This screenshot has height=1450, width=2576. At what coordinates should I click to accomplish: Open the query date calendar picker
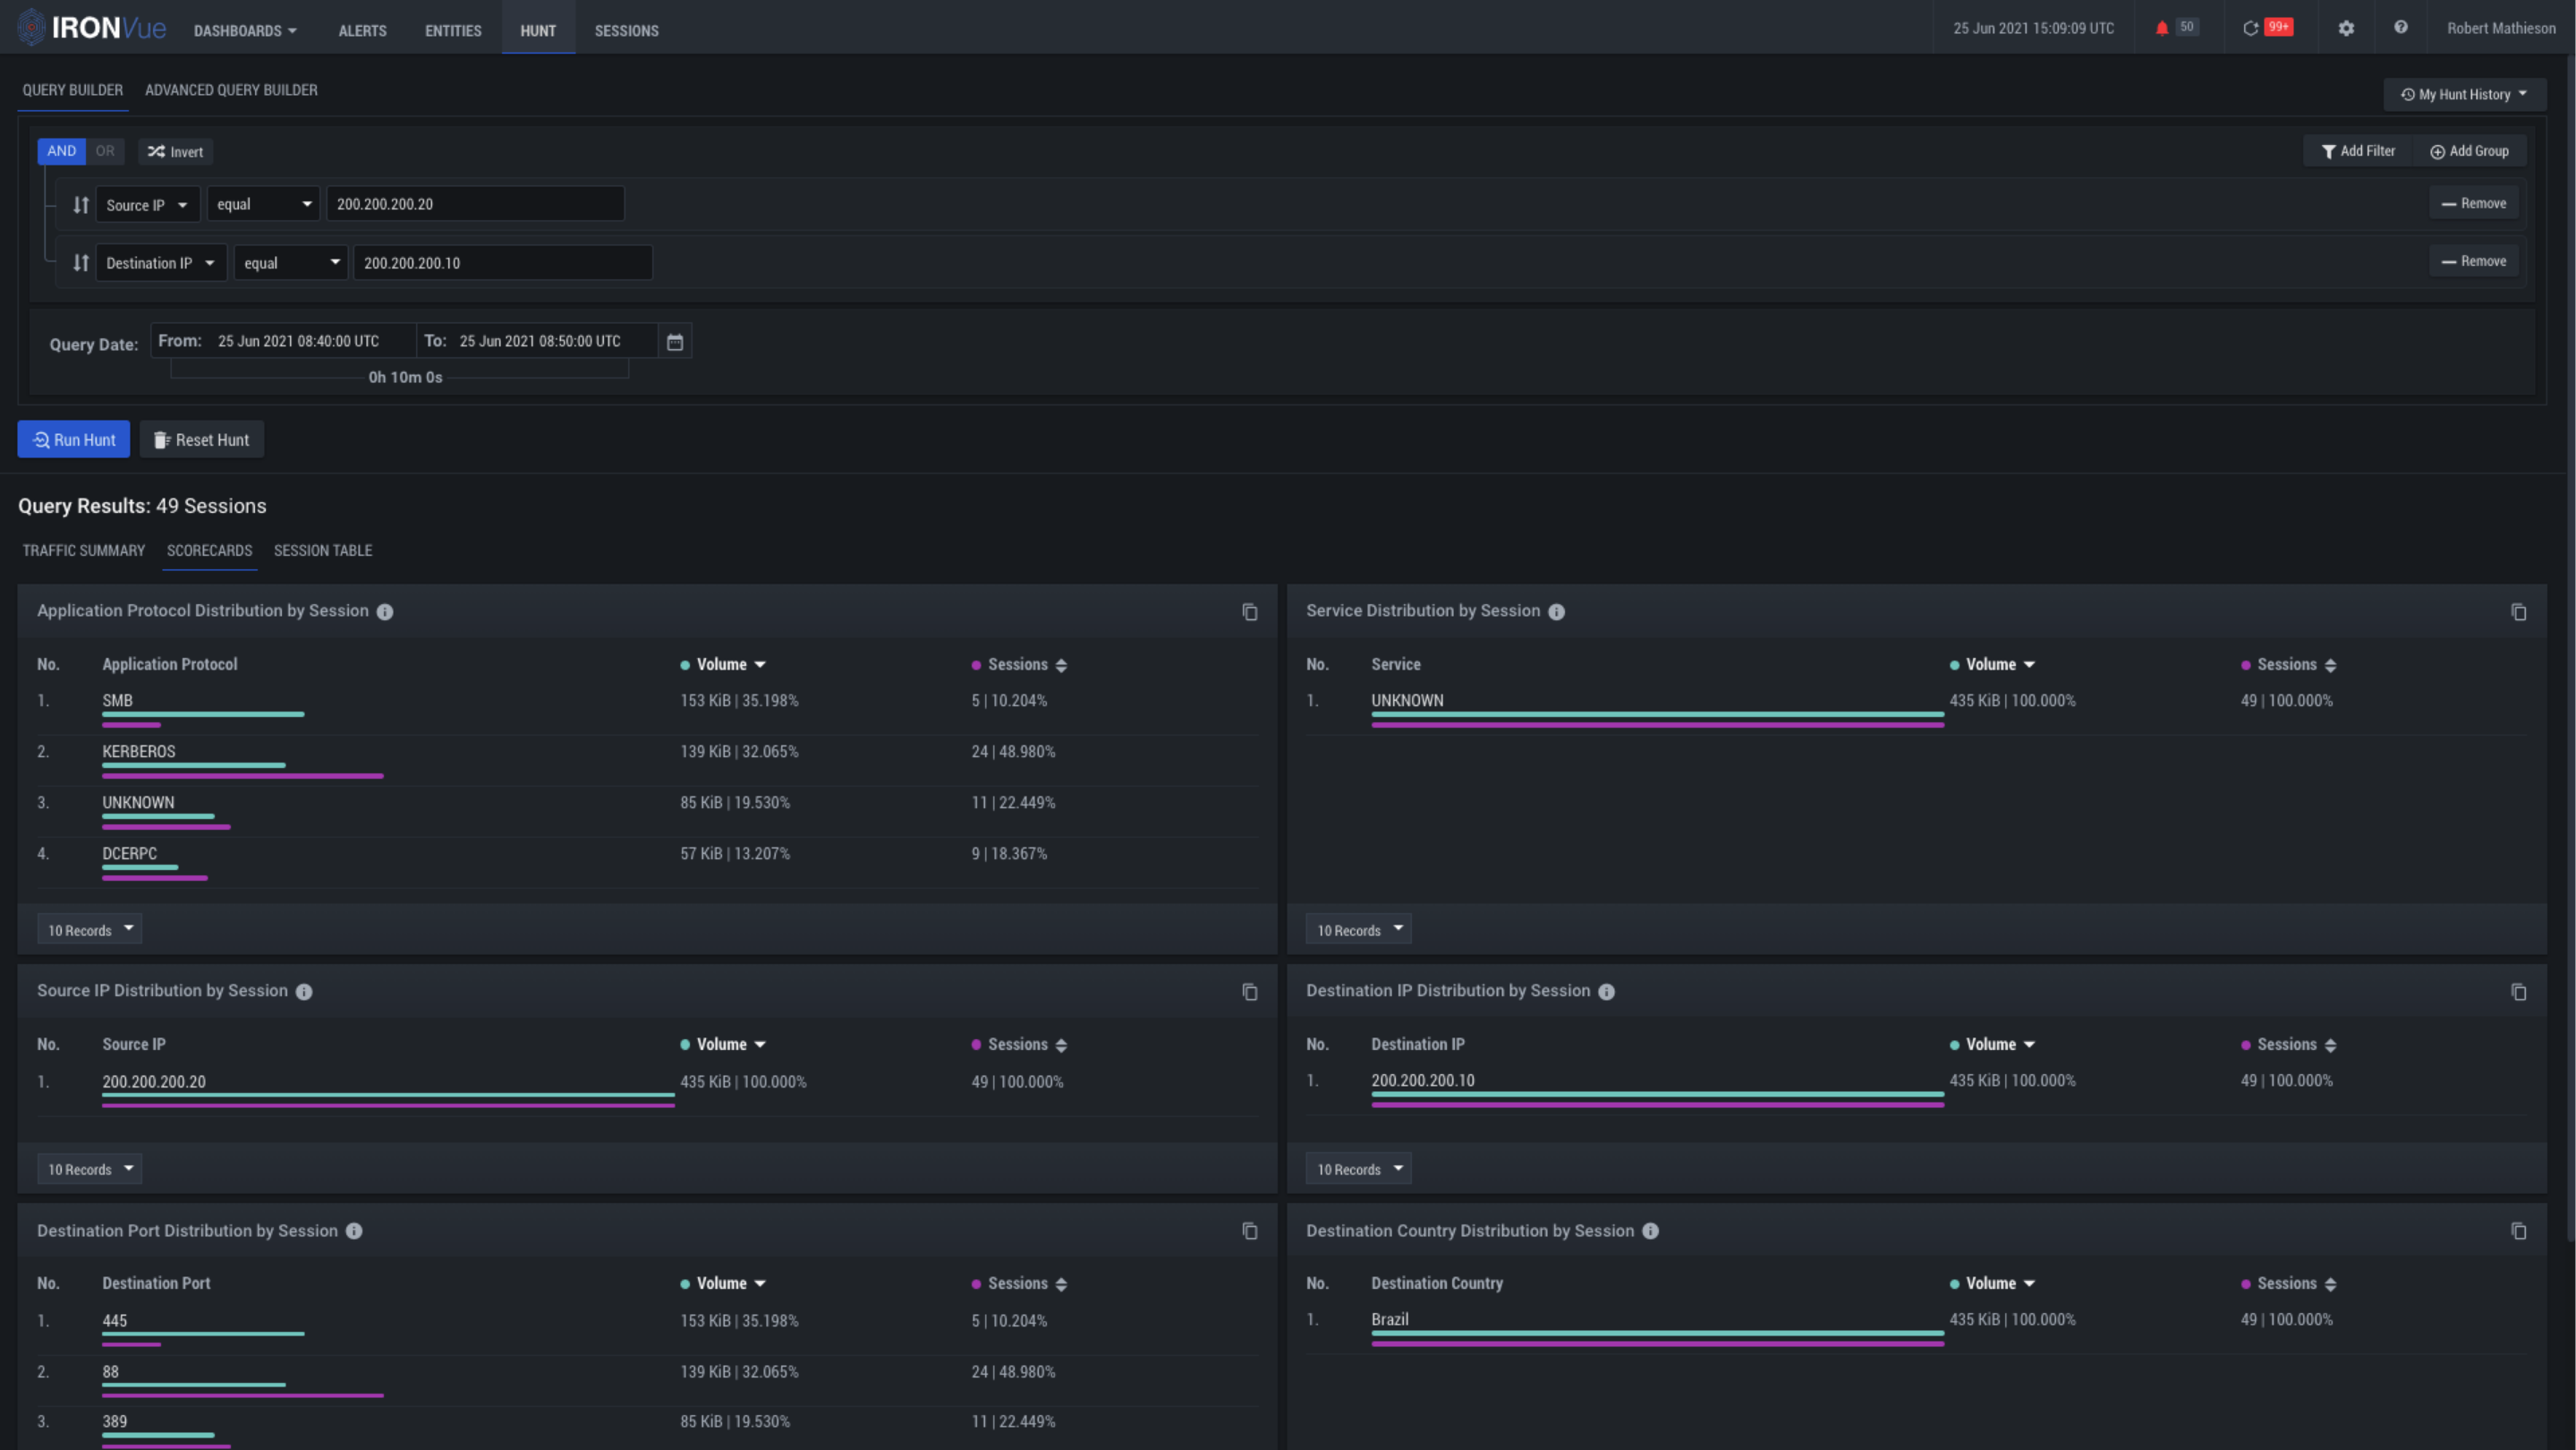675,342
